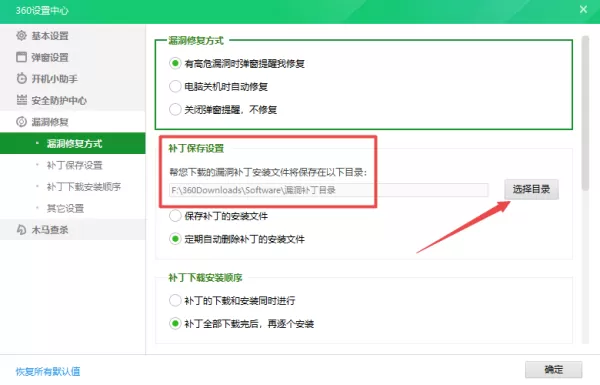Collapse the 漏洞修复 category
The height and width of the screenshot is (385, 600).
coord(73,122)
